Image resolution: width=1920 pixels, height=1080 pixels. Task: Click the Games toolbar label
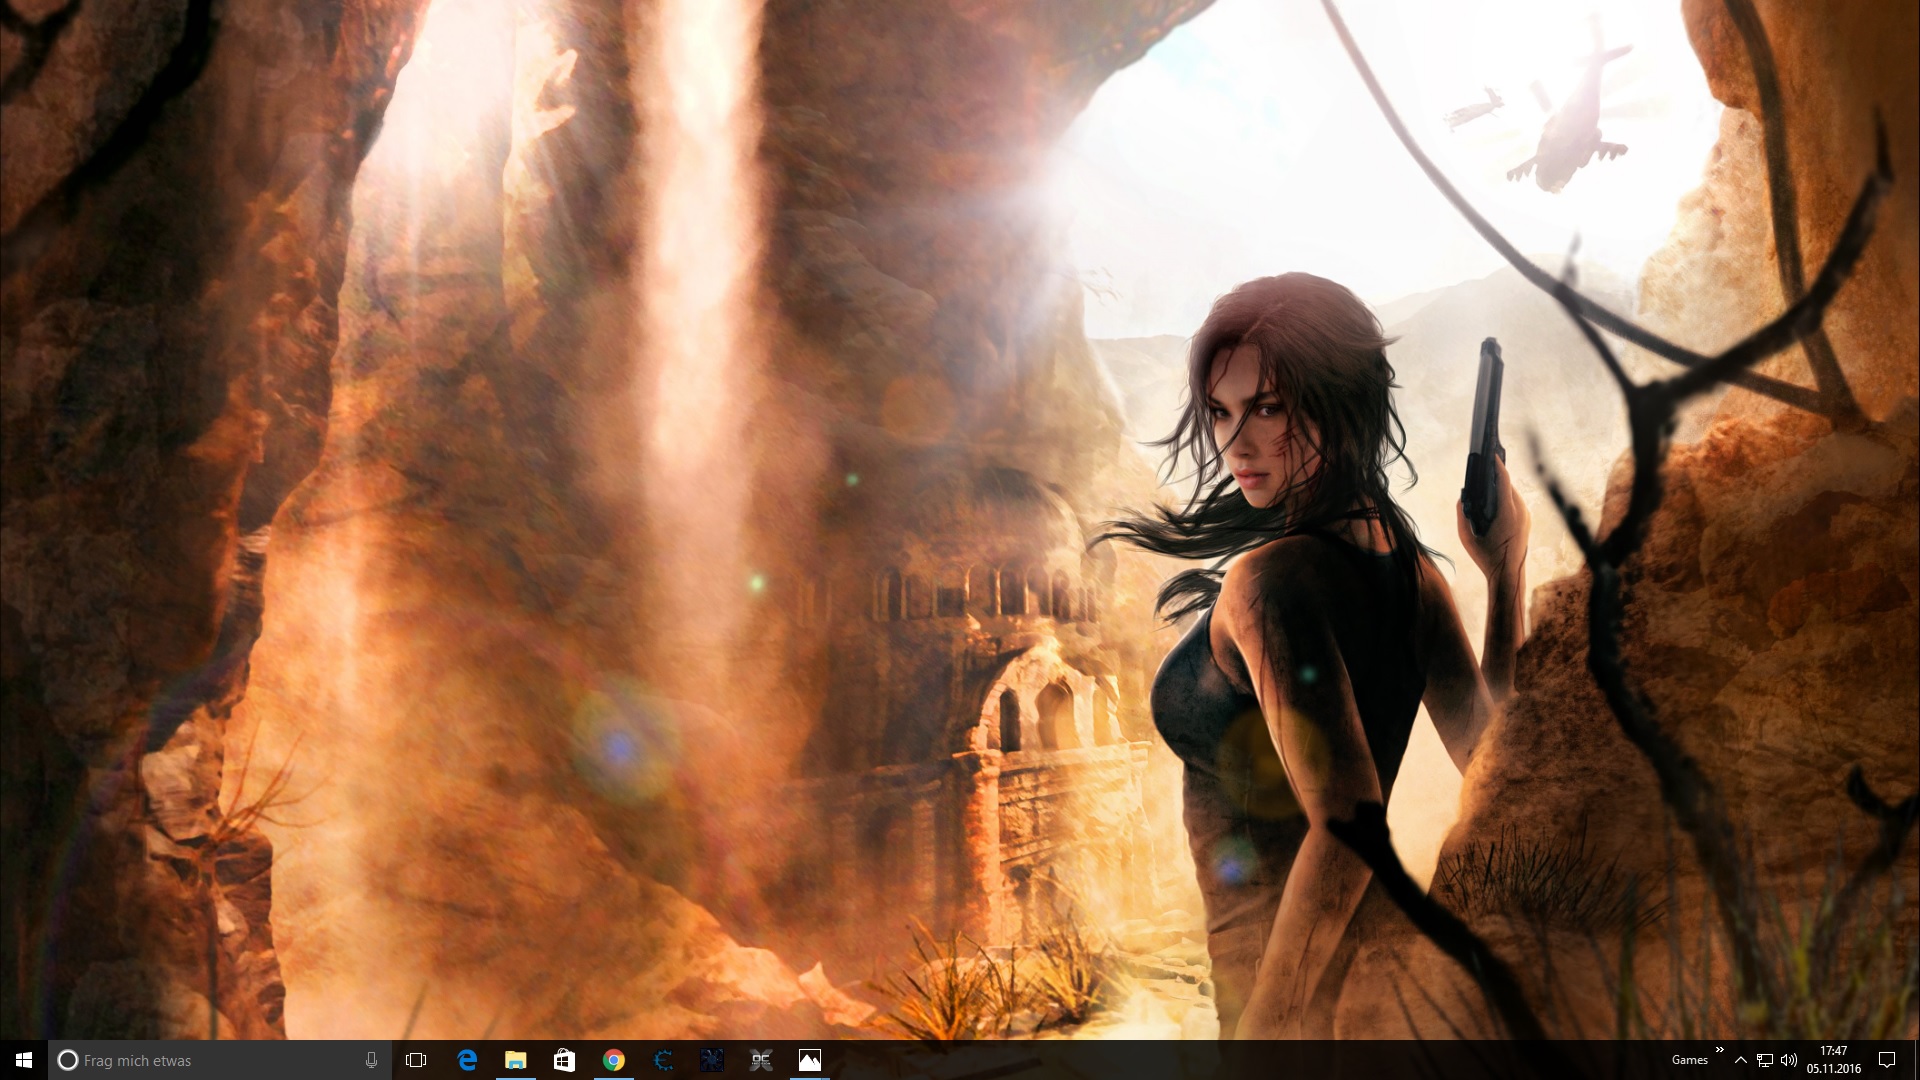pyautogui.click(x=1689, y=1060)
